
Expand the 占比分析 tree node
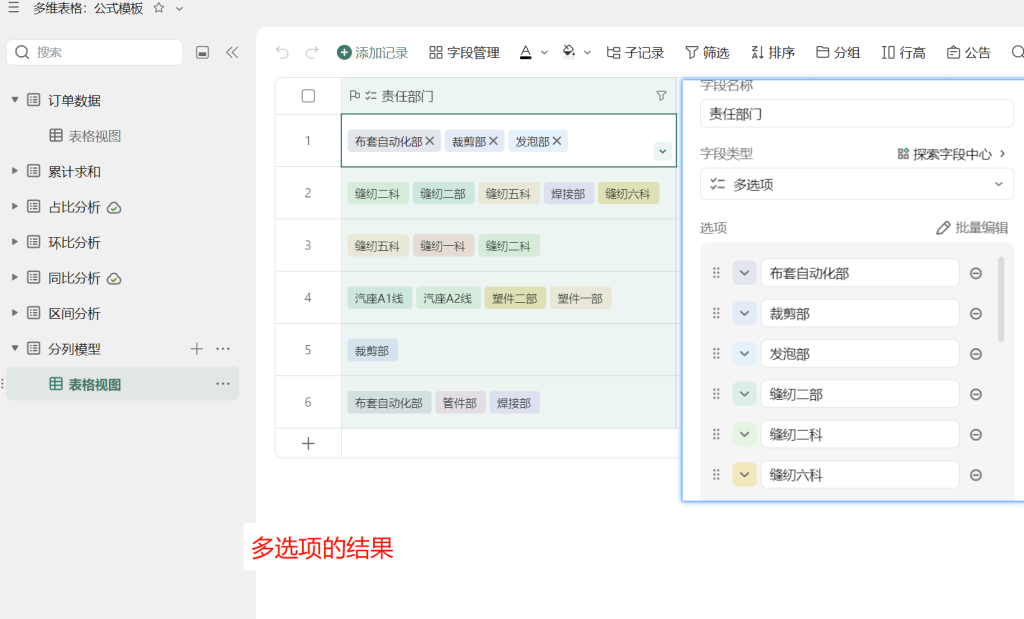pyautogui.click(x=14, y=206)
